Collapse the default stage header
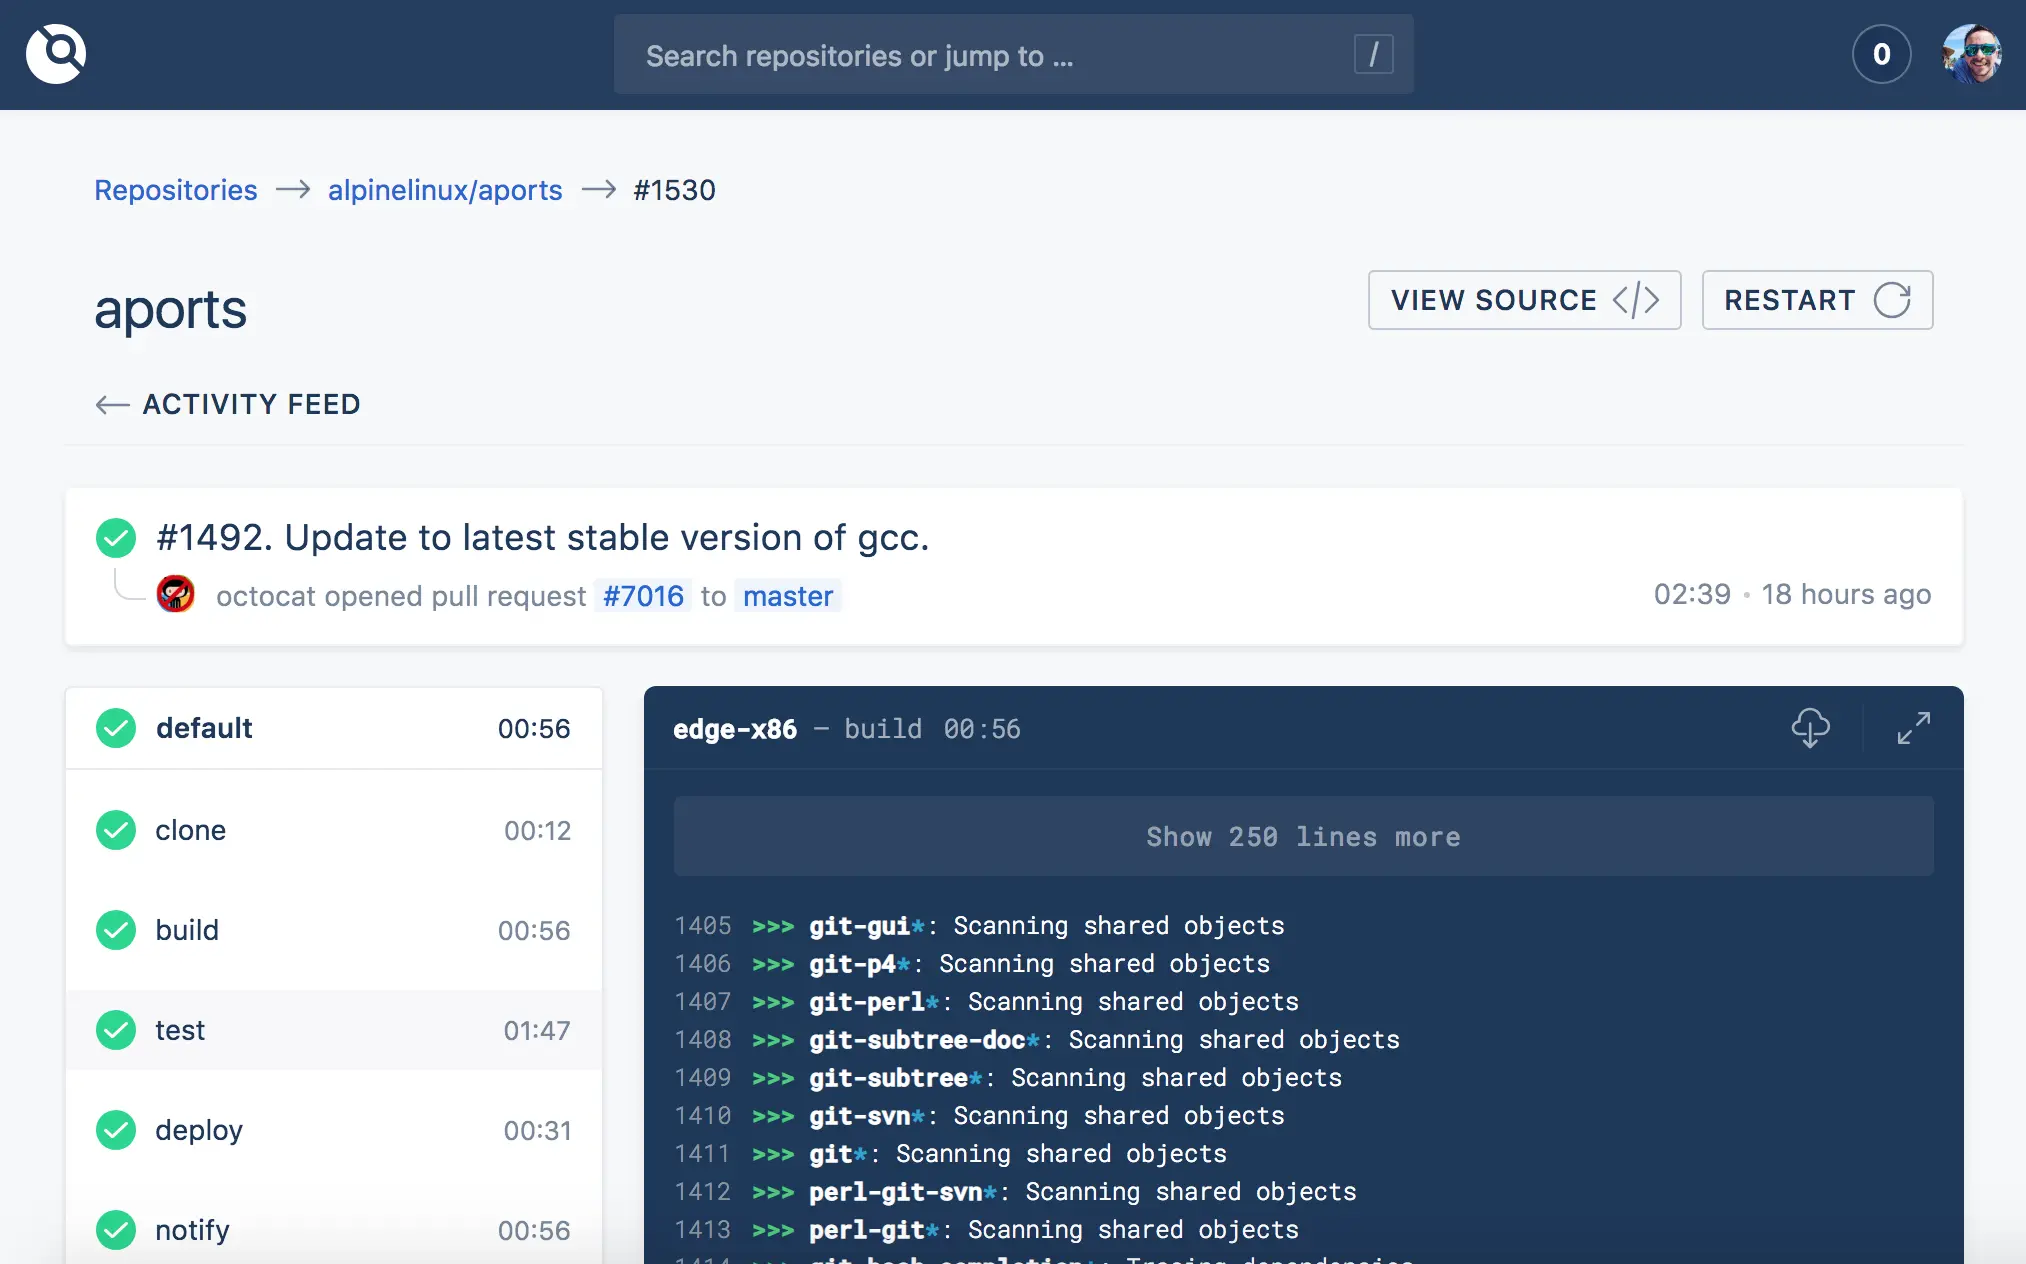The image size is (2026, 1264). click(334, 728)
